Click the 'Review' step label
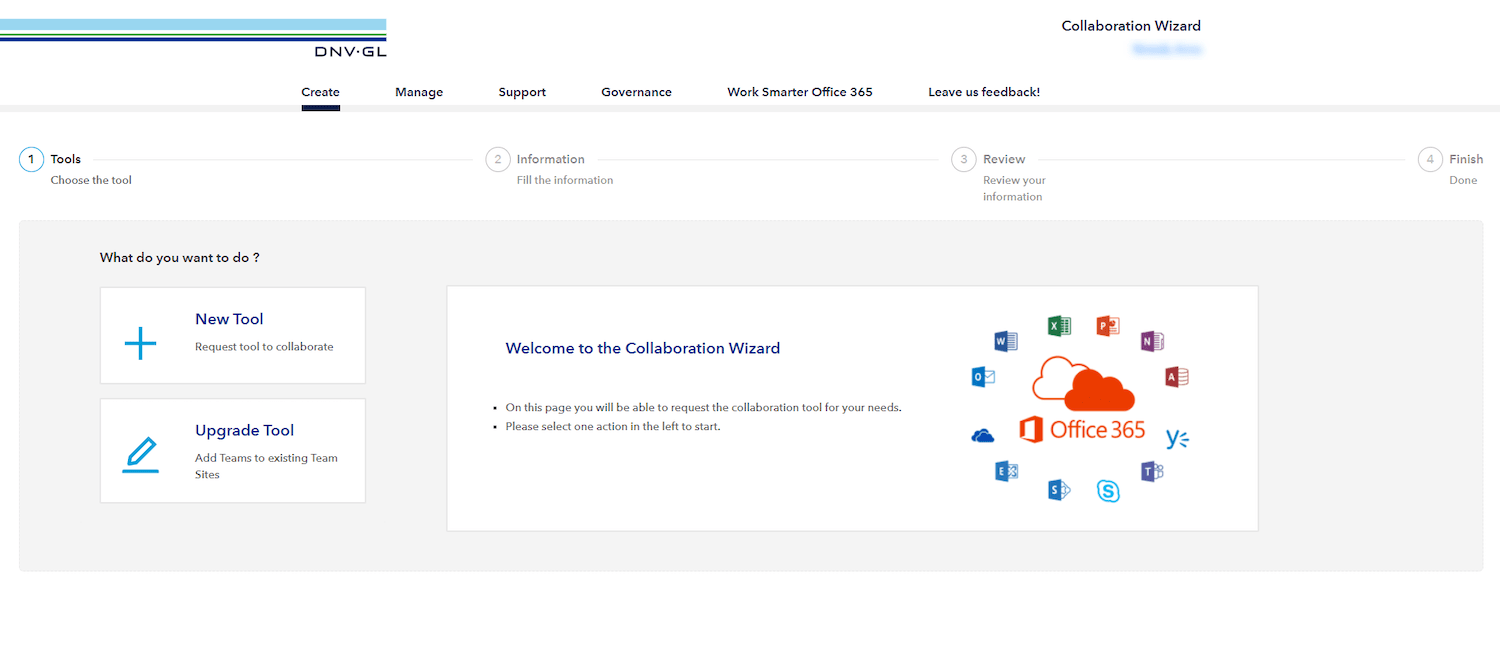1500x667 pixels. (1004, 159)
